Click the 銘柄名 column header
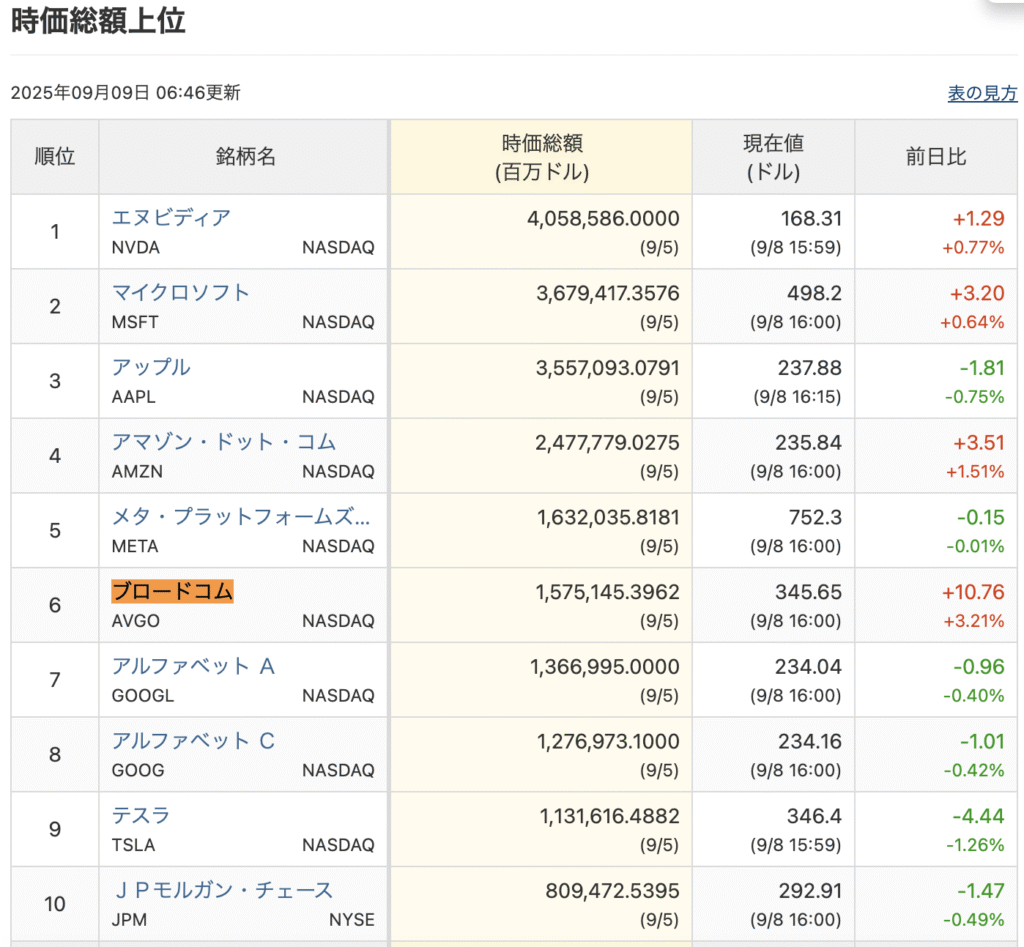Screen dimensions: 1024x947 tap(245, 157)
